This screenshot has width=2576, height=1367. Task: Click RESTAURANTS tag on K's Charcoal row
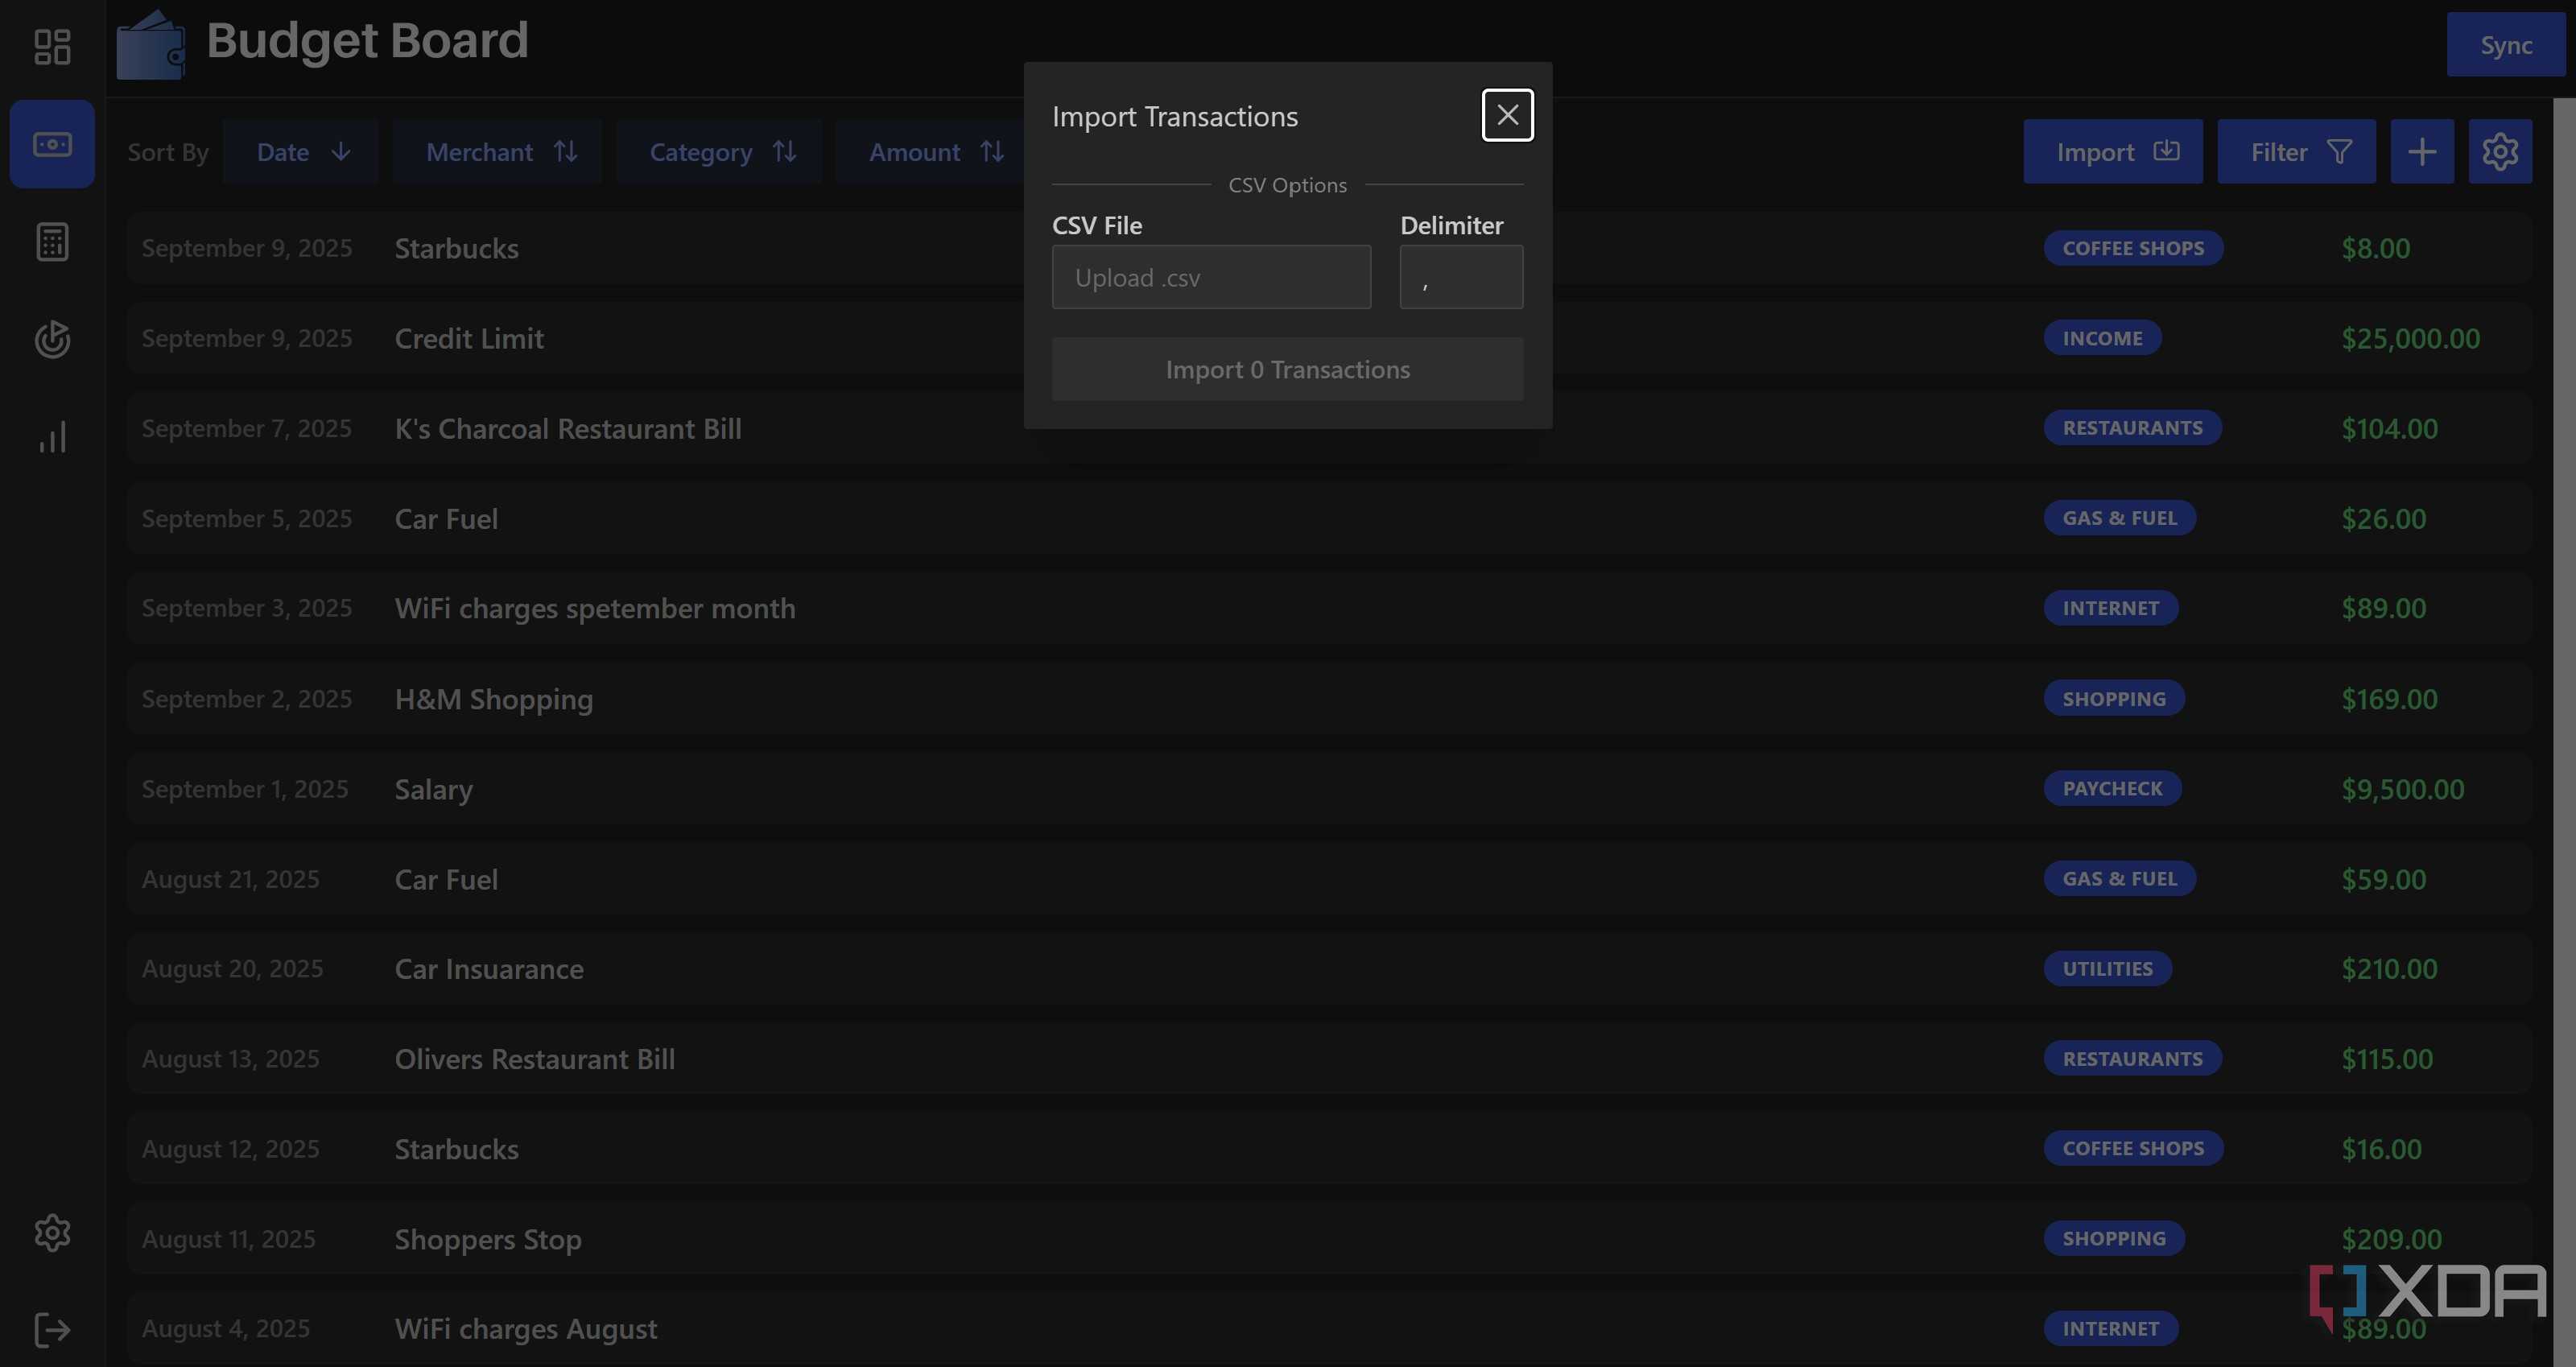point(2132,428)
